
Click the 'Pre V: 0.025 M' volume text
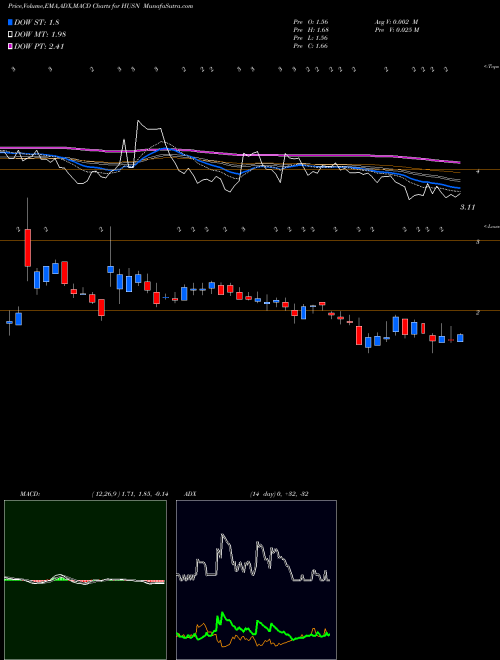click(x=396, y=30)
